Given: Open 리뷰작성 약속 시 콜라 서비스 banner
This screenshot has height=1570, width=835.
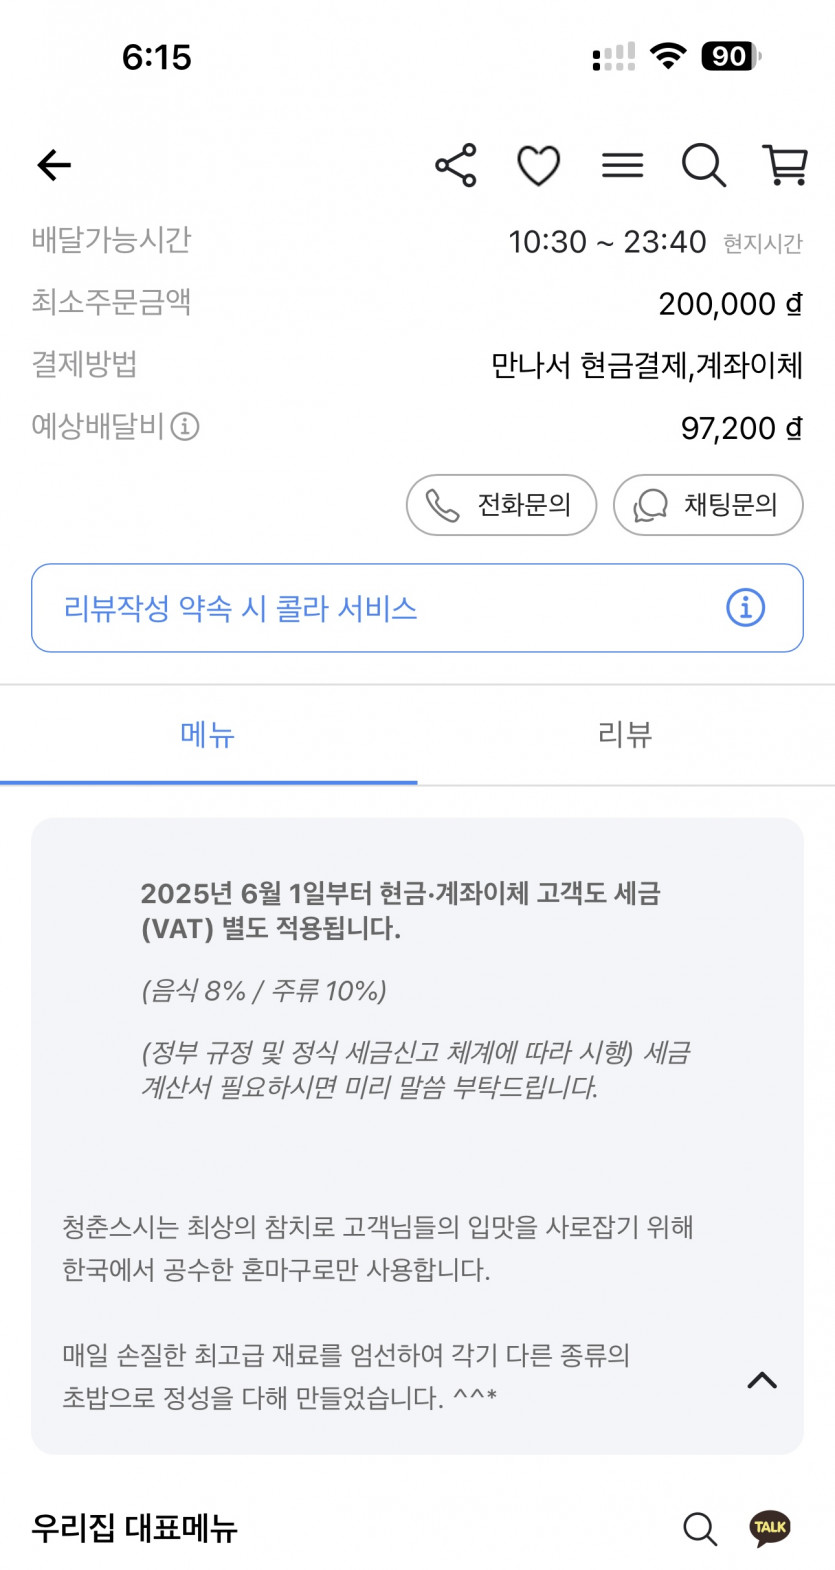Looking at the screenshot, I should pos(380,608).
